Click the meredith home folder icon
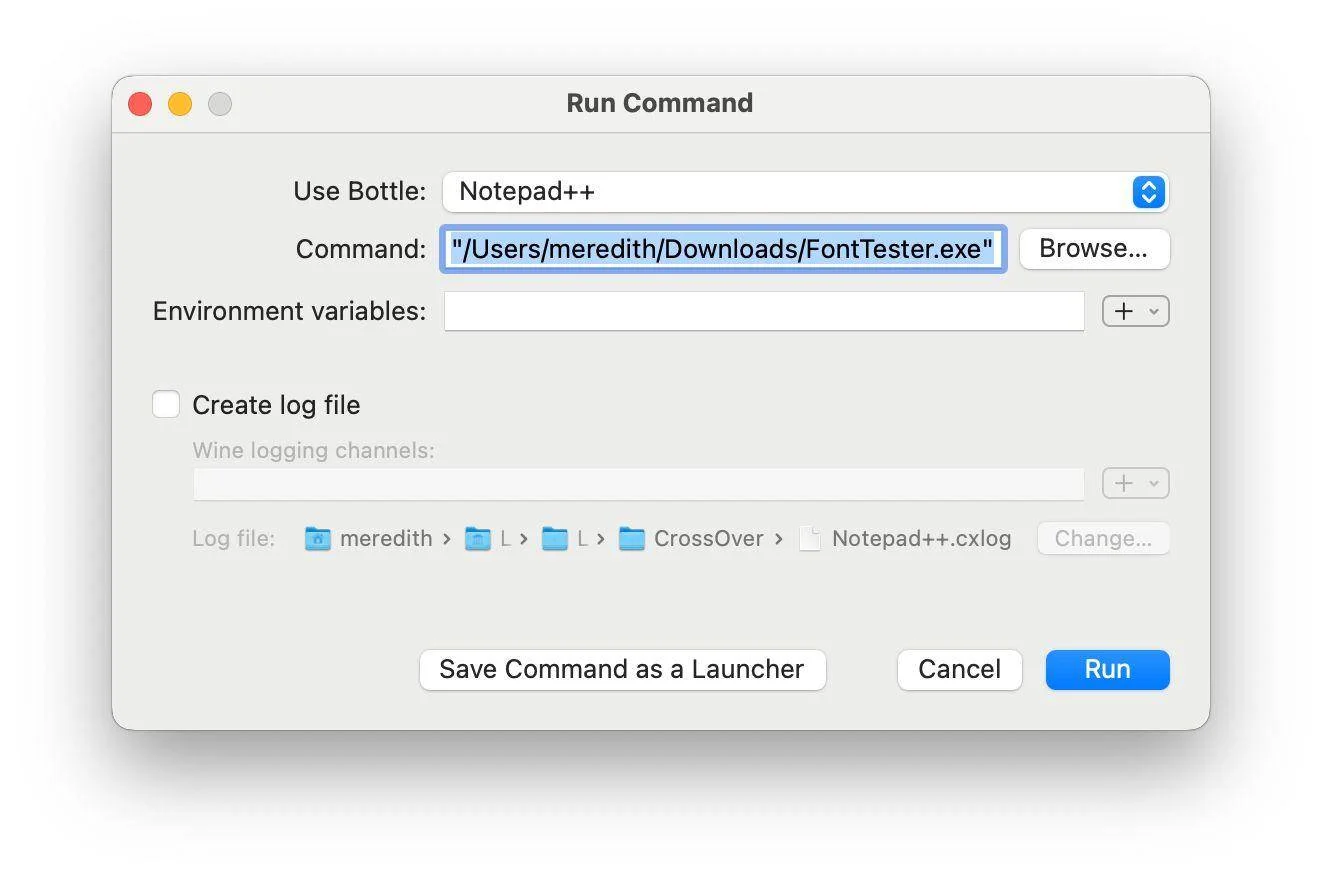1322x878 pixels. click(317, 539)
